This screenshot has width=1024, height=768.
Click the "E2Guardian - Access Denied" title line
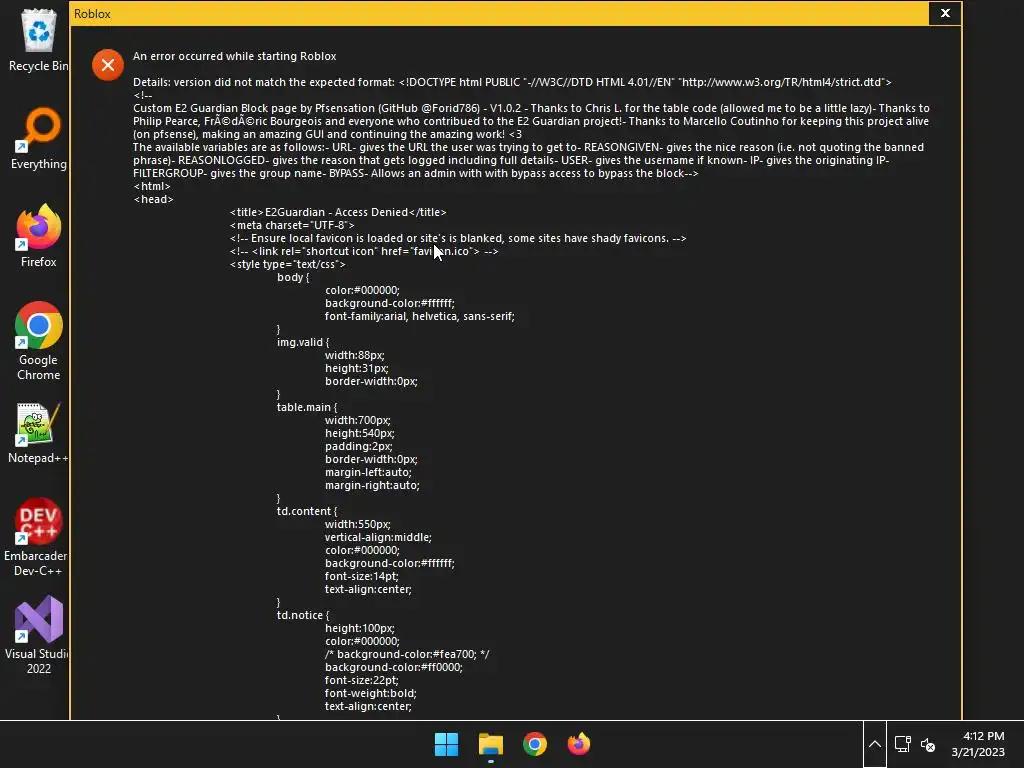[338, 212]
